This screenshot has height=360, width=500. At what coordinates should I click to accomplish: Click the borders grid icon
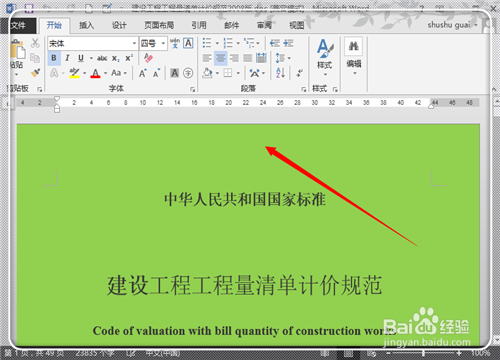228,73
